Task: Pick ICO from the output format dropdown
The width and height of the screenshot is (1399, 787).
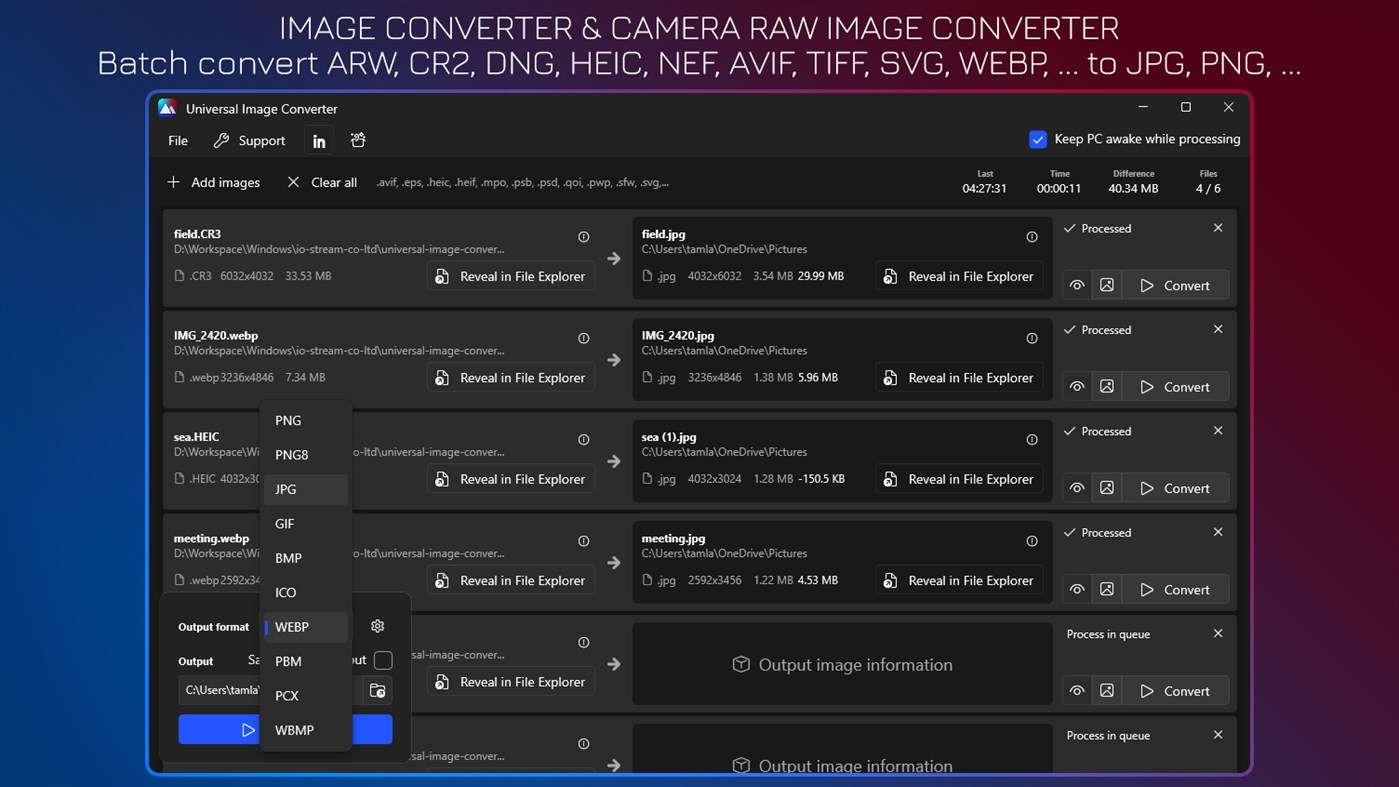Action: tap(285, 592)
